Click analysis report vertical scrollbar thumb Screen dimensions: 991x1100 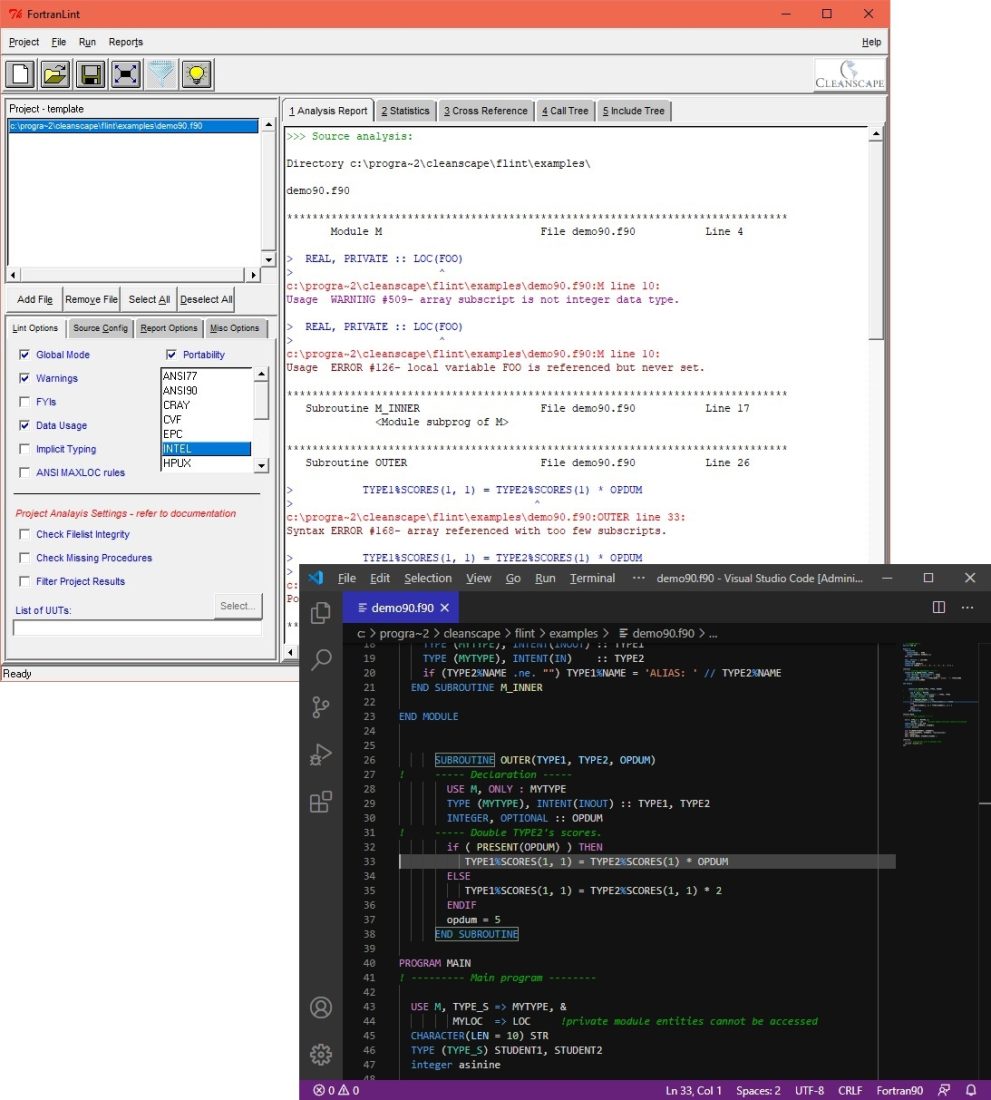[x=875, y=240]
